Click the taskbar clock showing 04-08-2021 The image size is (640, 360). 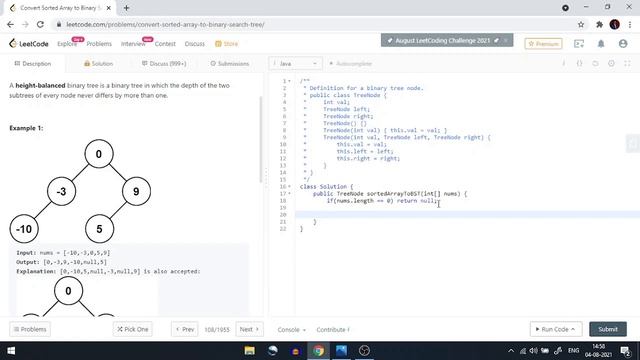click(x=598, y=351)
